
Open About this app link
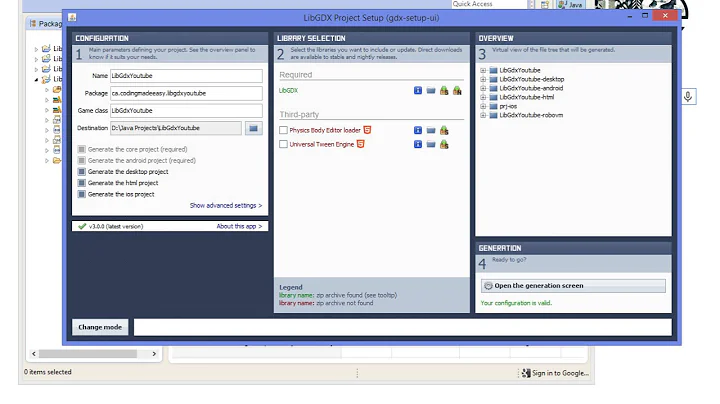pyautogui.click(x=239, y=226)
